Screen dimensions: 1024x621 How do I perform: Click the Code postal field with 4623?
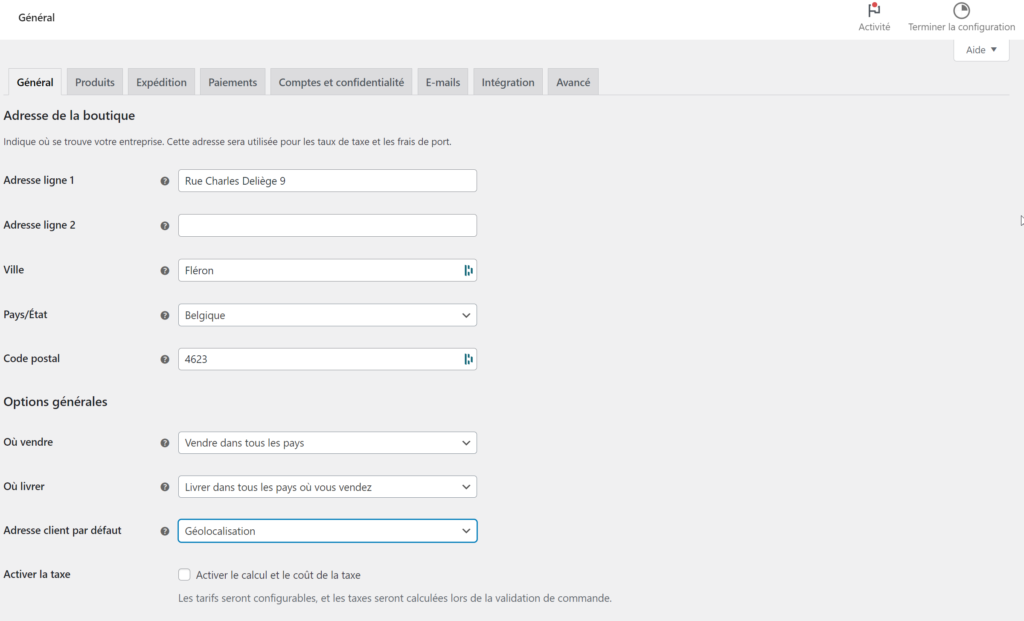[327, 359]
